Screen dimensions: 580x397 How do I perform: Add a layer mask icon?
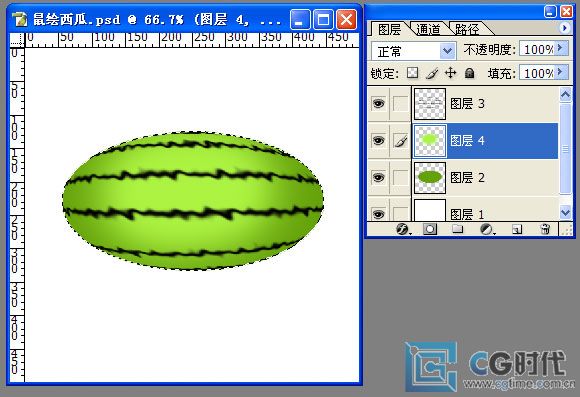tap(430, 229)
